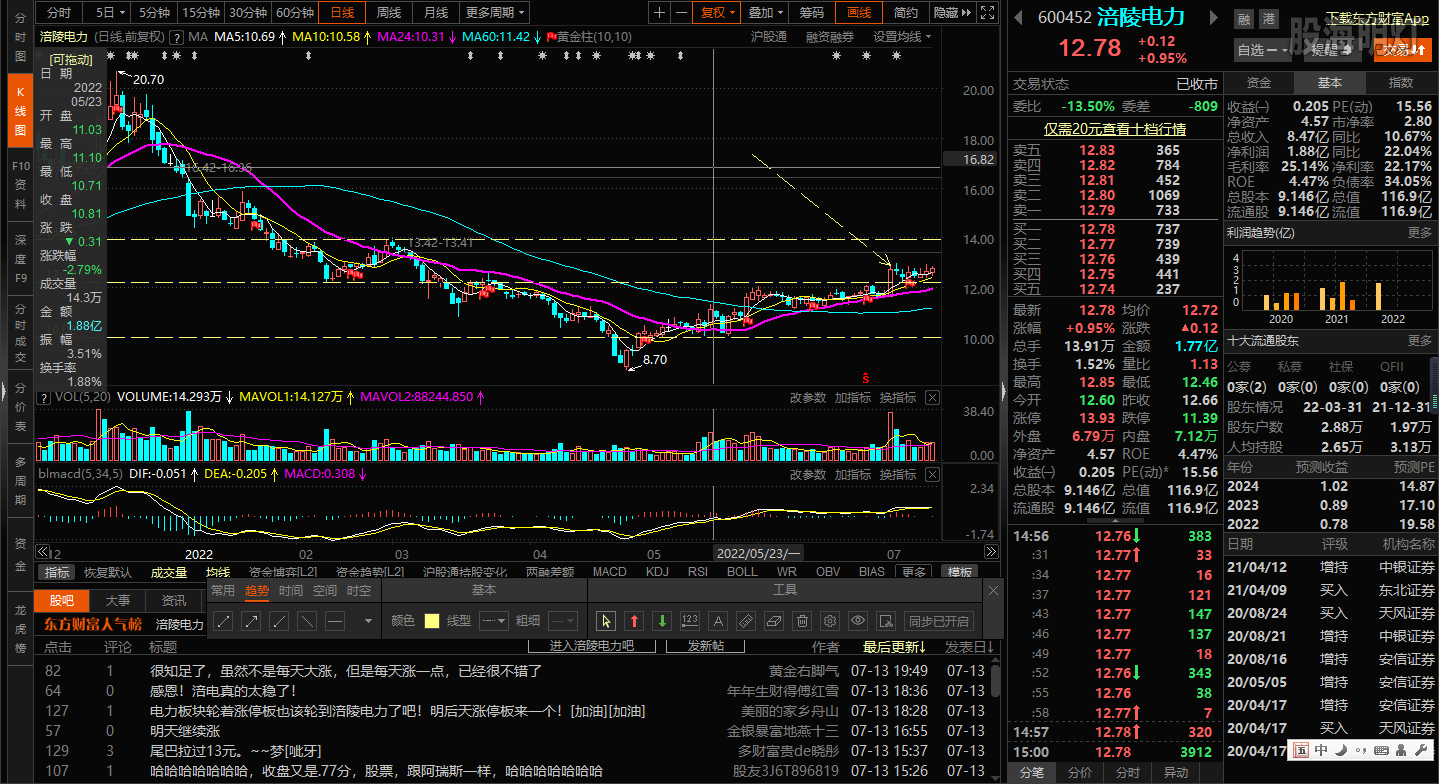Open 复权 adjustment dropdown
The image size is (1439, 784).
(718, 13)
